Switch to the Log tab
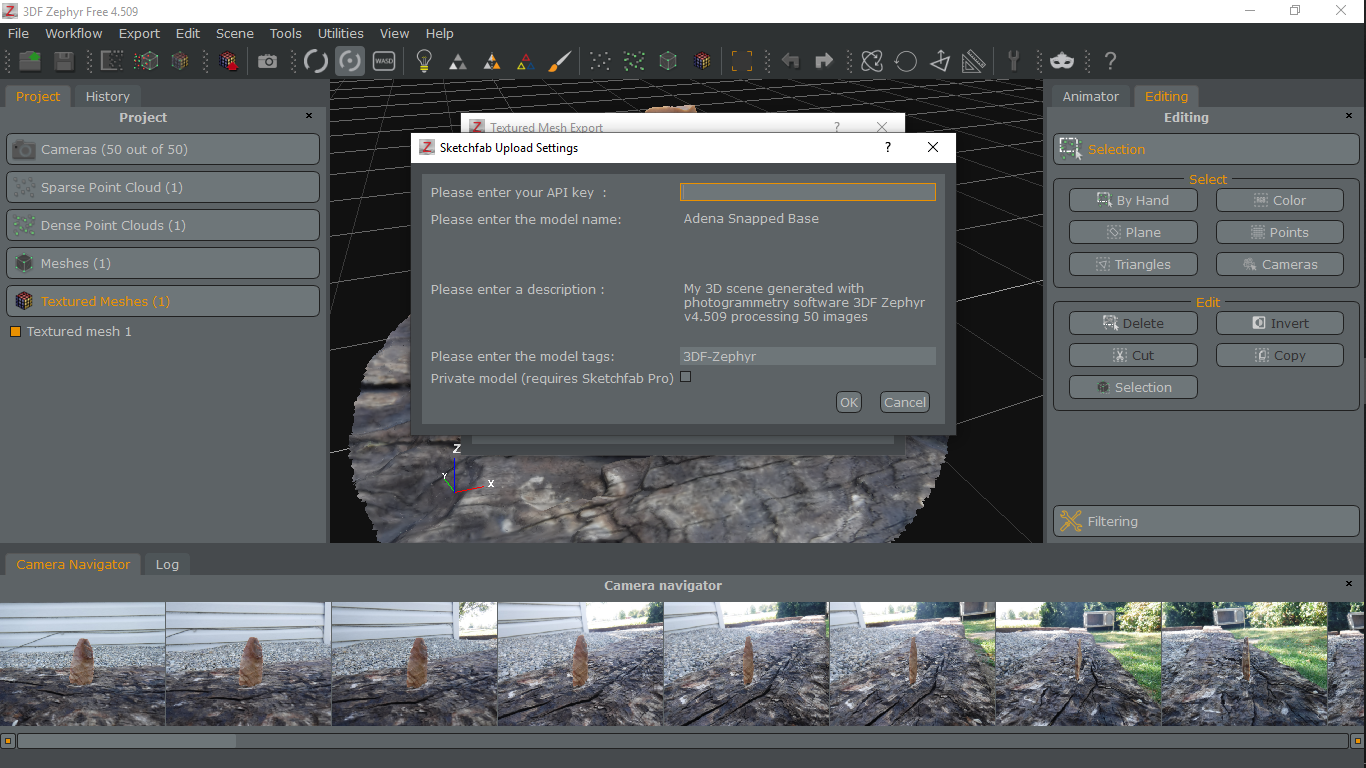Image resolution: width=1366 pixels, height=768 pixels. tap(167, 564)
